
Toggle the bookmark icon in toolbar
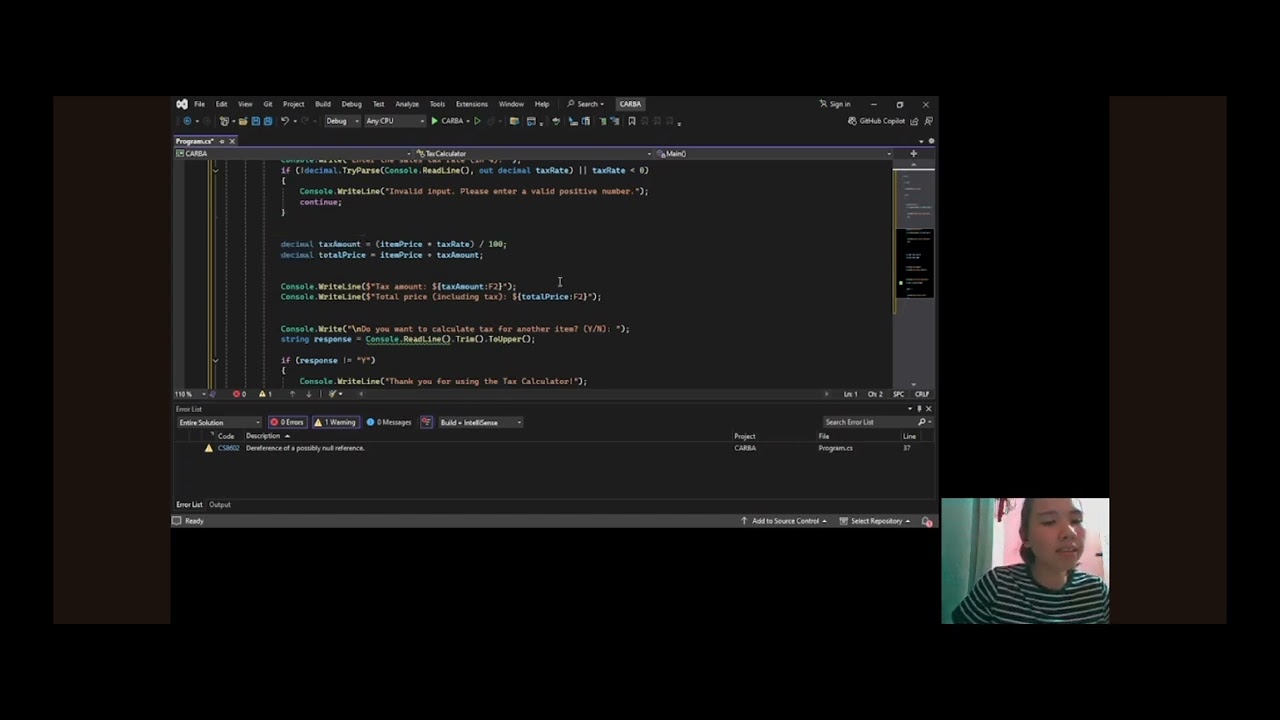[x=632, y=121]
